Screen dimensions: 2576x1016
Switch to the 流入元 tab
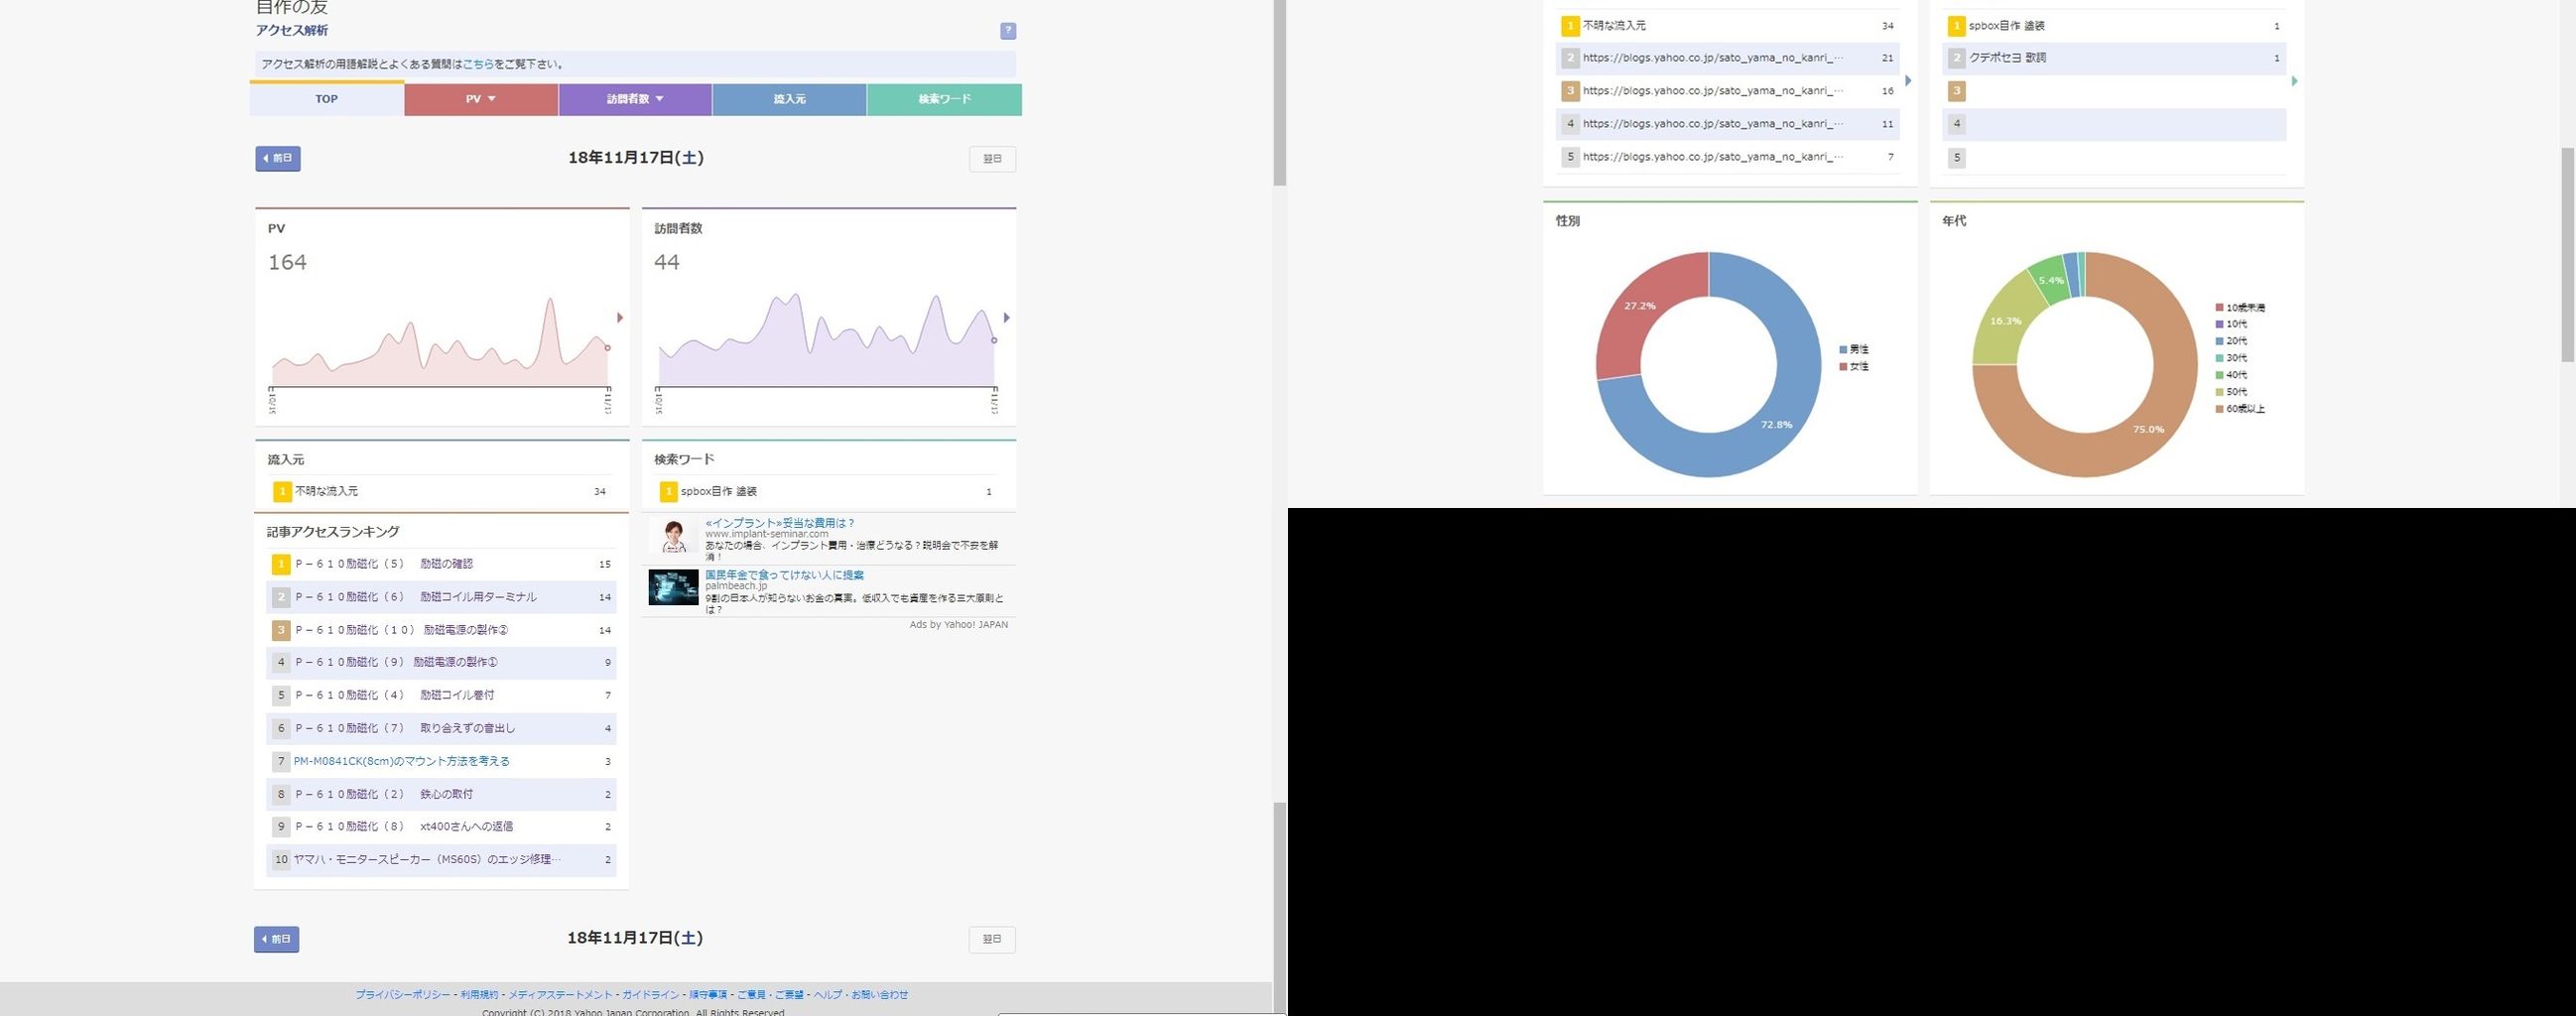click(790, 99)
